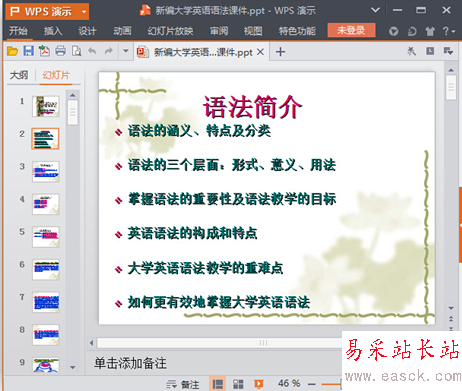462x391 pixels.
Task: Expand the ribbon with the title bar chevron
Action: pos(375,10)
